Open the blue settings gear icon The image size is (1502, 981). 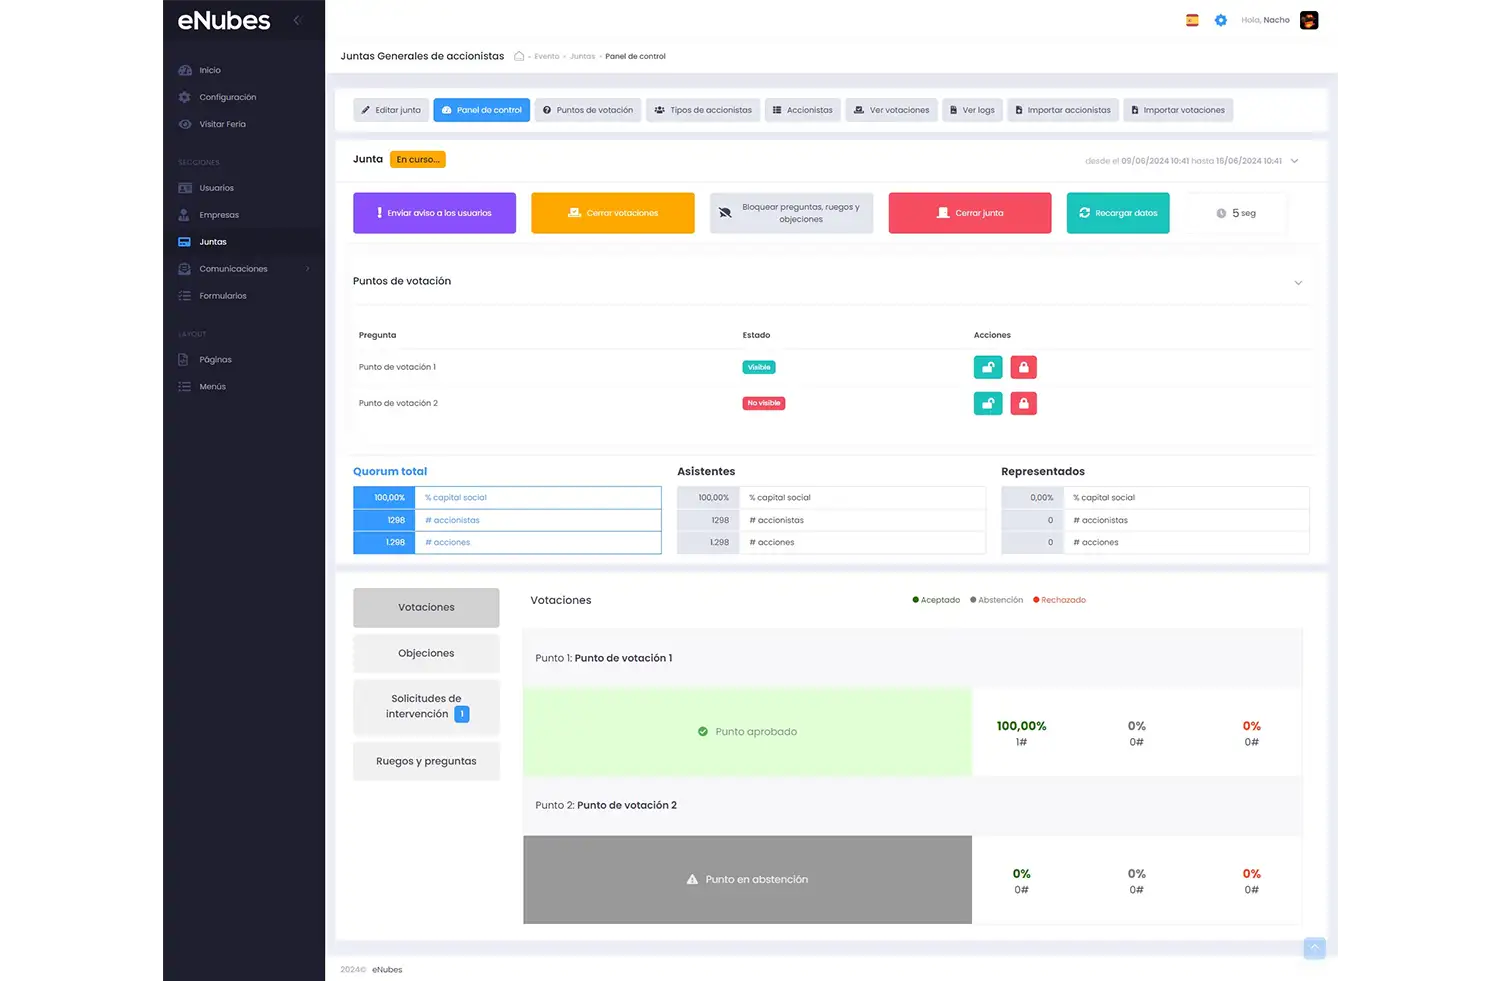[1220, 20]
